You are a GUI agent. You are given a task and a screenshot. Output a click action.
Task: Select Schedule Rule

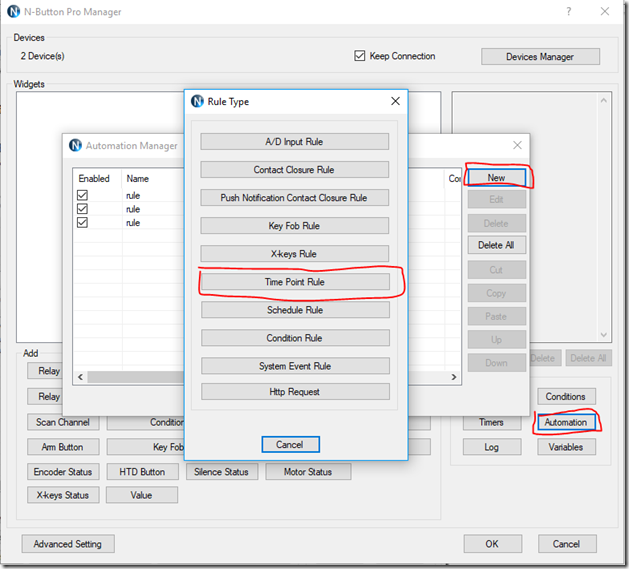coord(295,310)
